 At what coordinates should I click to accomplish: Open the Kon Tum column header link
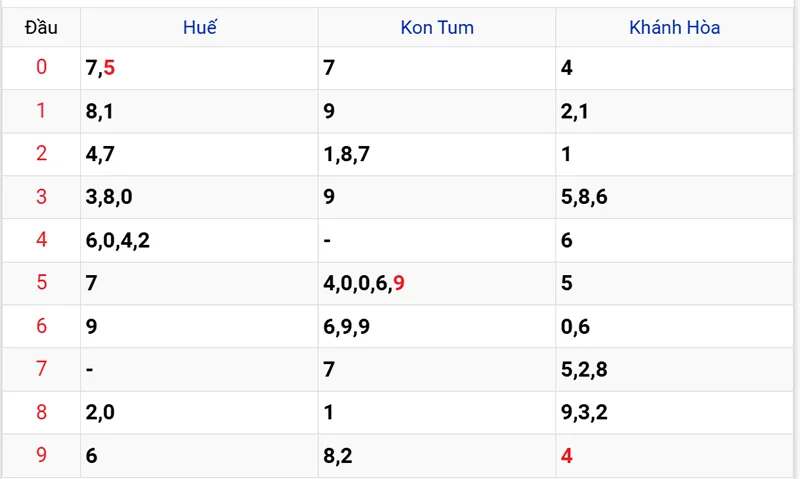[x=437, y=28]
